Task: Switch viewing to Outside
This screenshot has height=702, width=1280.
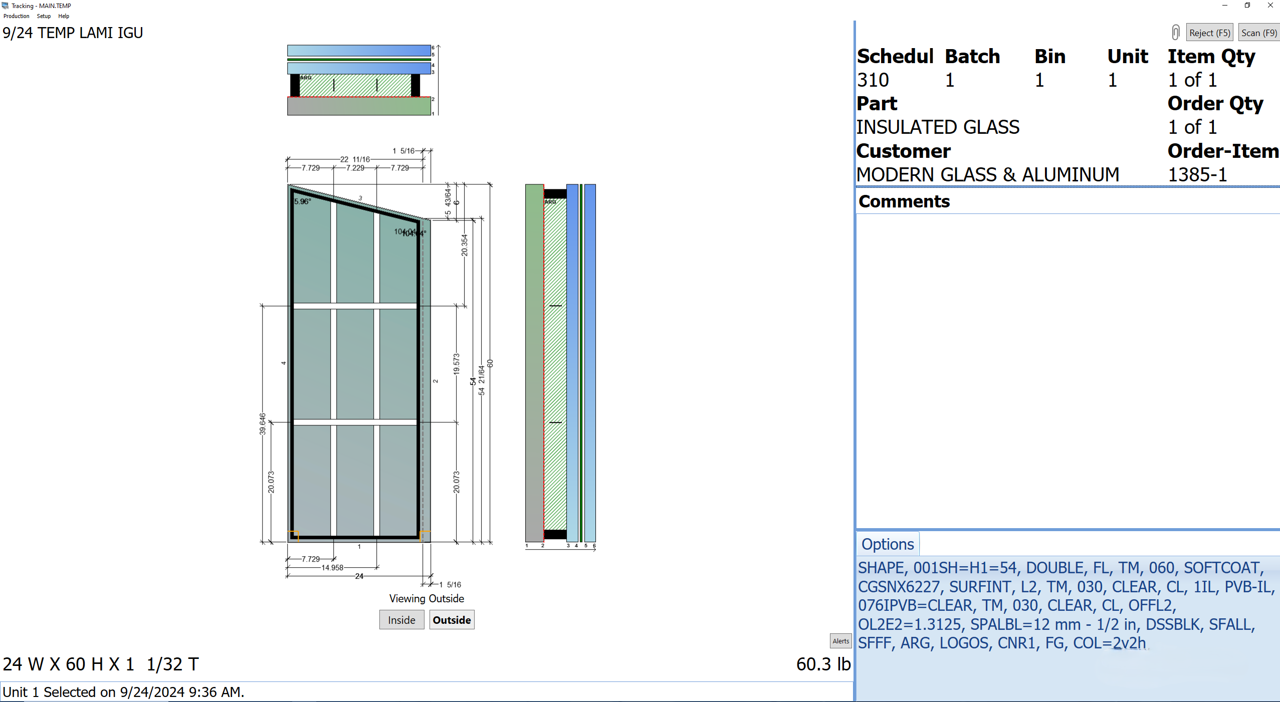Action: point(451,619)
